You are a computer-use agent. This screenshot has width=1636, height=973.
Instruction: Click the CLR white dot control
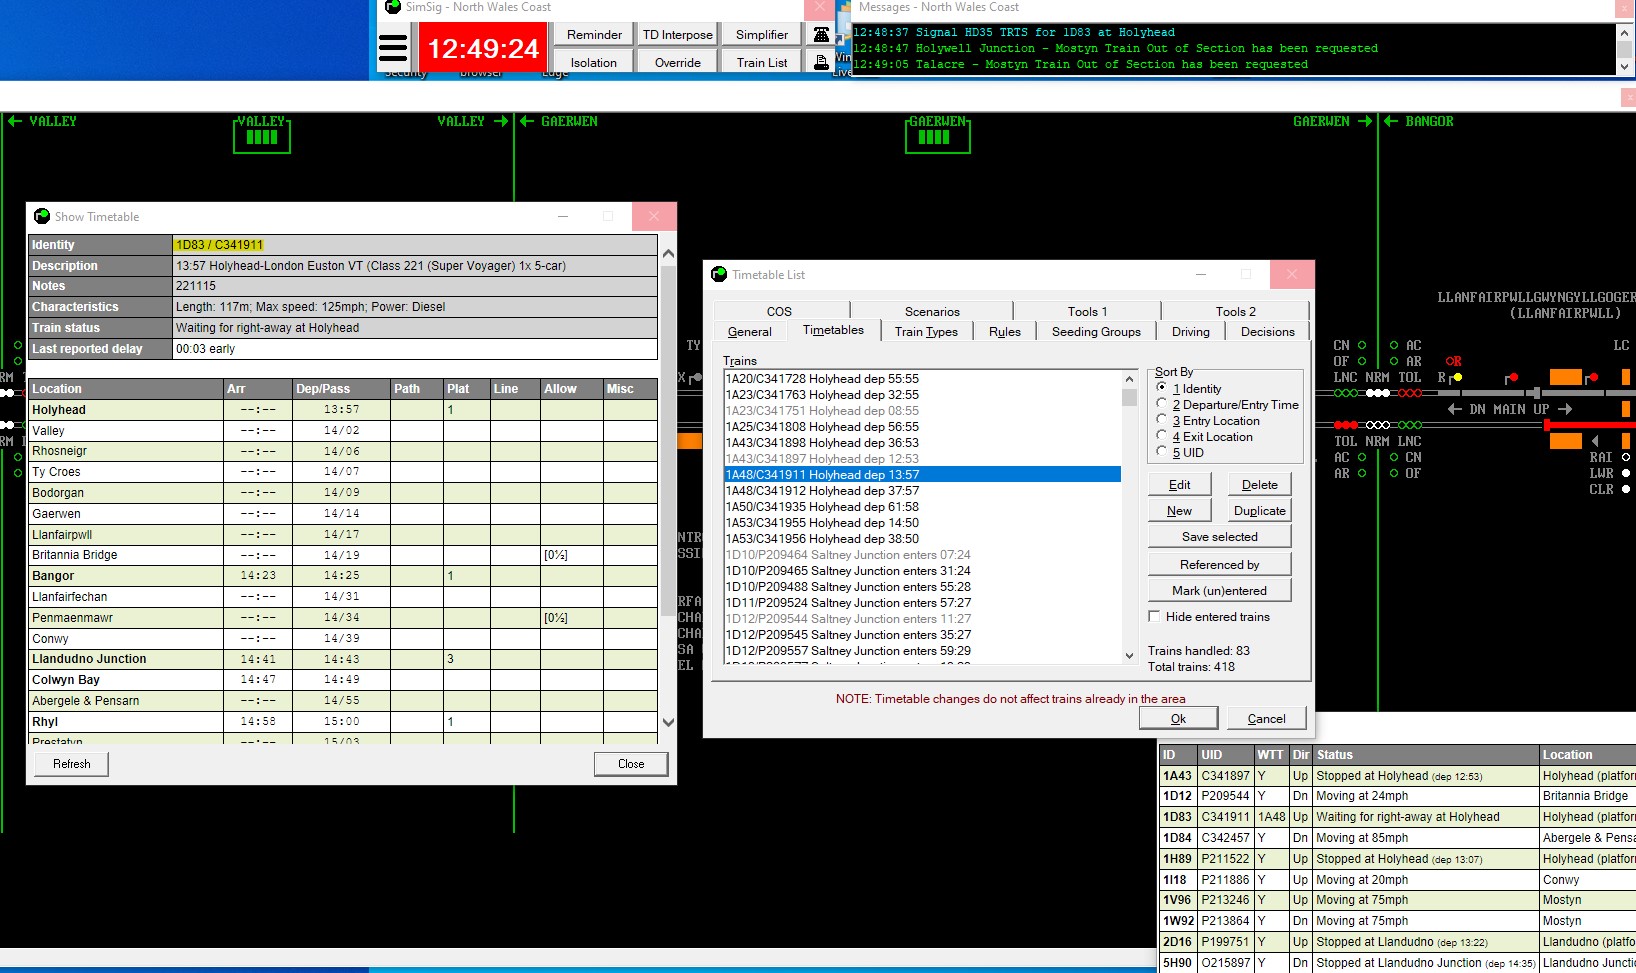[1625, 489]
